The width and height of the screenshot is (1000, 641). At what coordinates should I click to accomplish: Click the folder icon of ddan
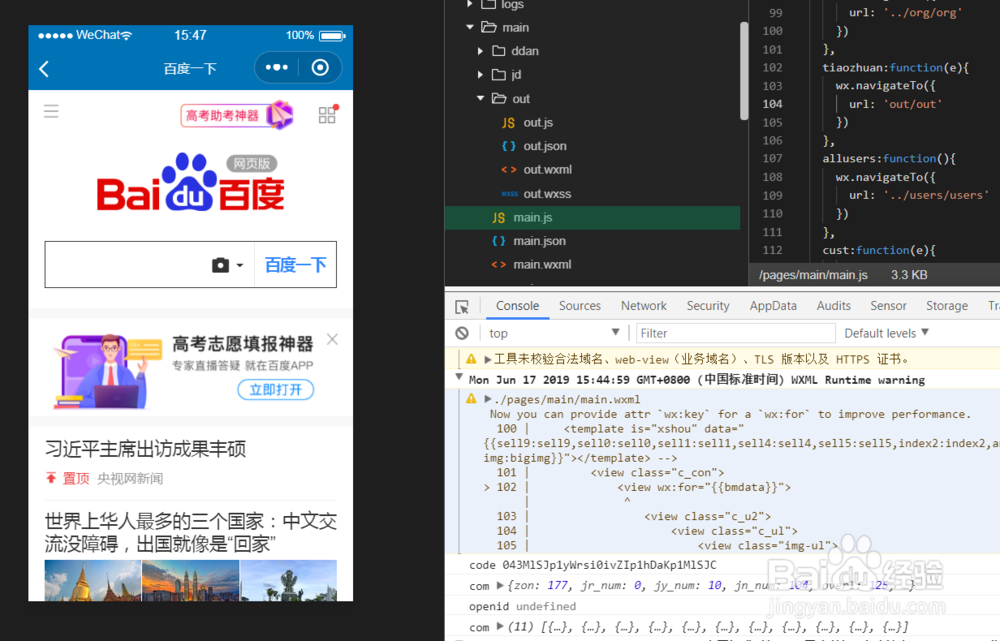coord(499,51)
